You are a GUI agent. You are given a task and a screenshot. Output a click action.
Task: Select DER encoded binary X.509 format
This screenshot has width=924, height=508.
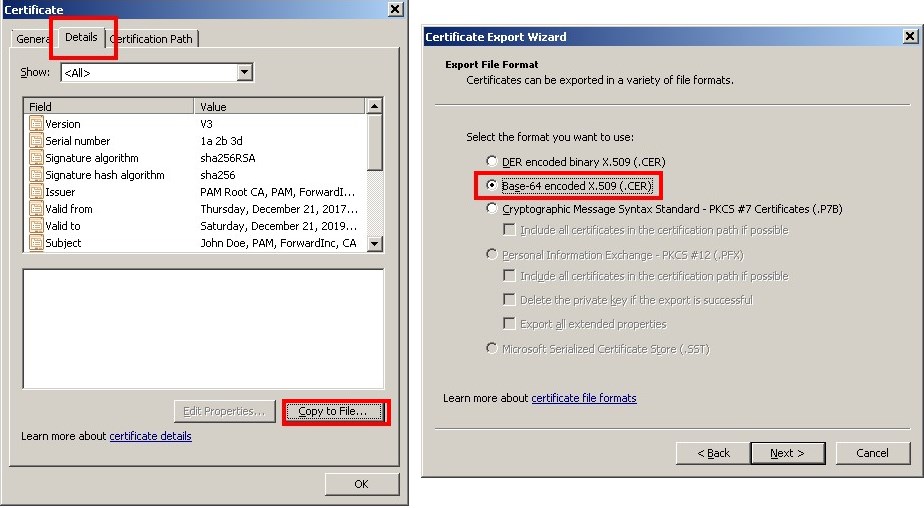pos(491,161)
